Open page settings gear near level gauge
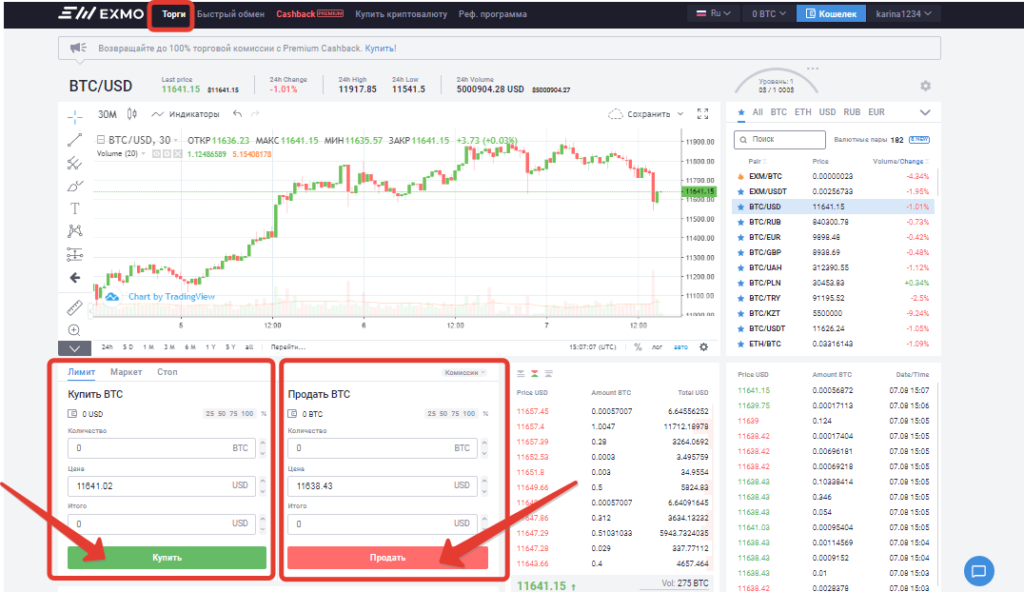The width and height of the screenshot is (1024, 592). (925, 86)
